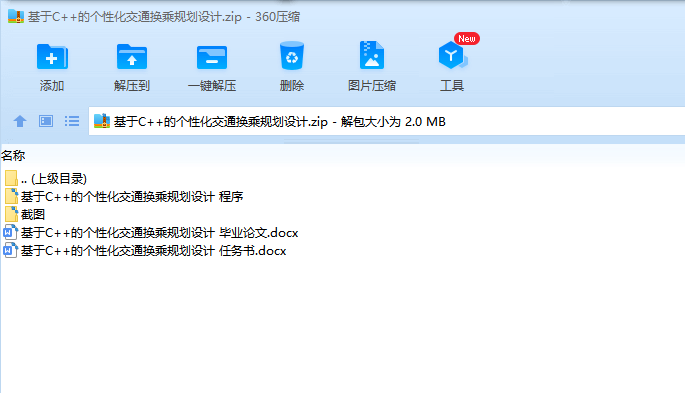Select the 截图 folder name
This screenshot has height=393, width=685.
coord(33,214)
